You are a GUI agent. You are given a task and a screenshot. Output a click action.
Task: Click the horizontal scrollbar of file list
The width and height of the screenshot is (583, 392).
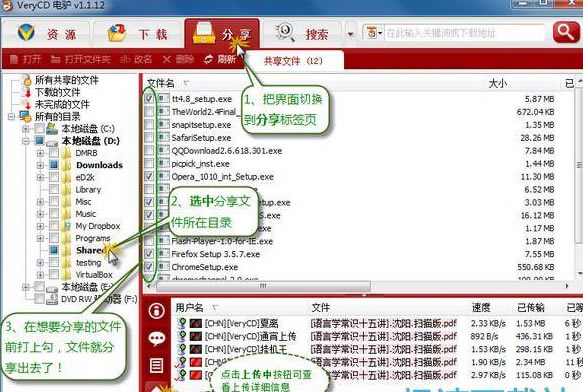tap(263, 286)
